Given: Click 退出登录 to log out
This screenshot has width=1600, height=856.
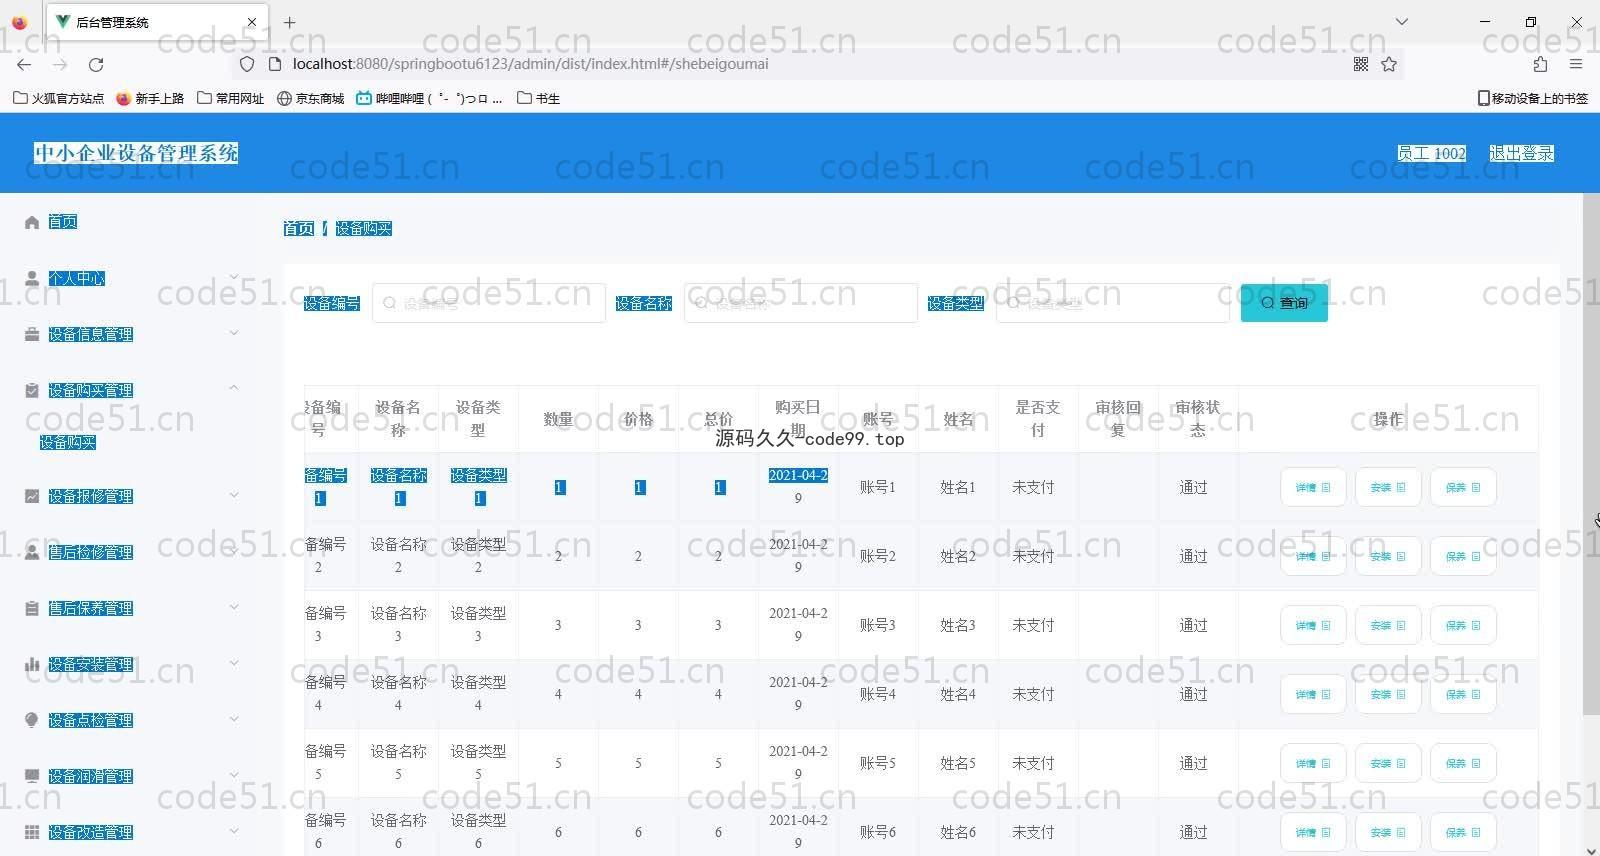Looking at the screenshot, I should 1521,153.
